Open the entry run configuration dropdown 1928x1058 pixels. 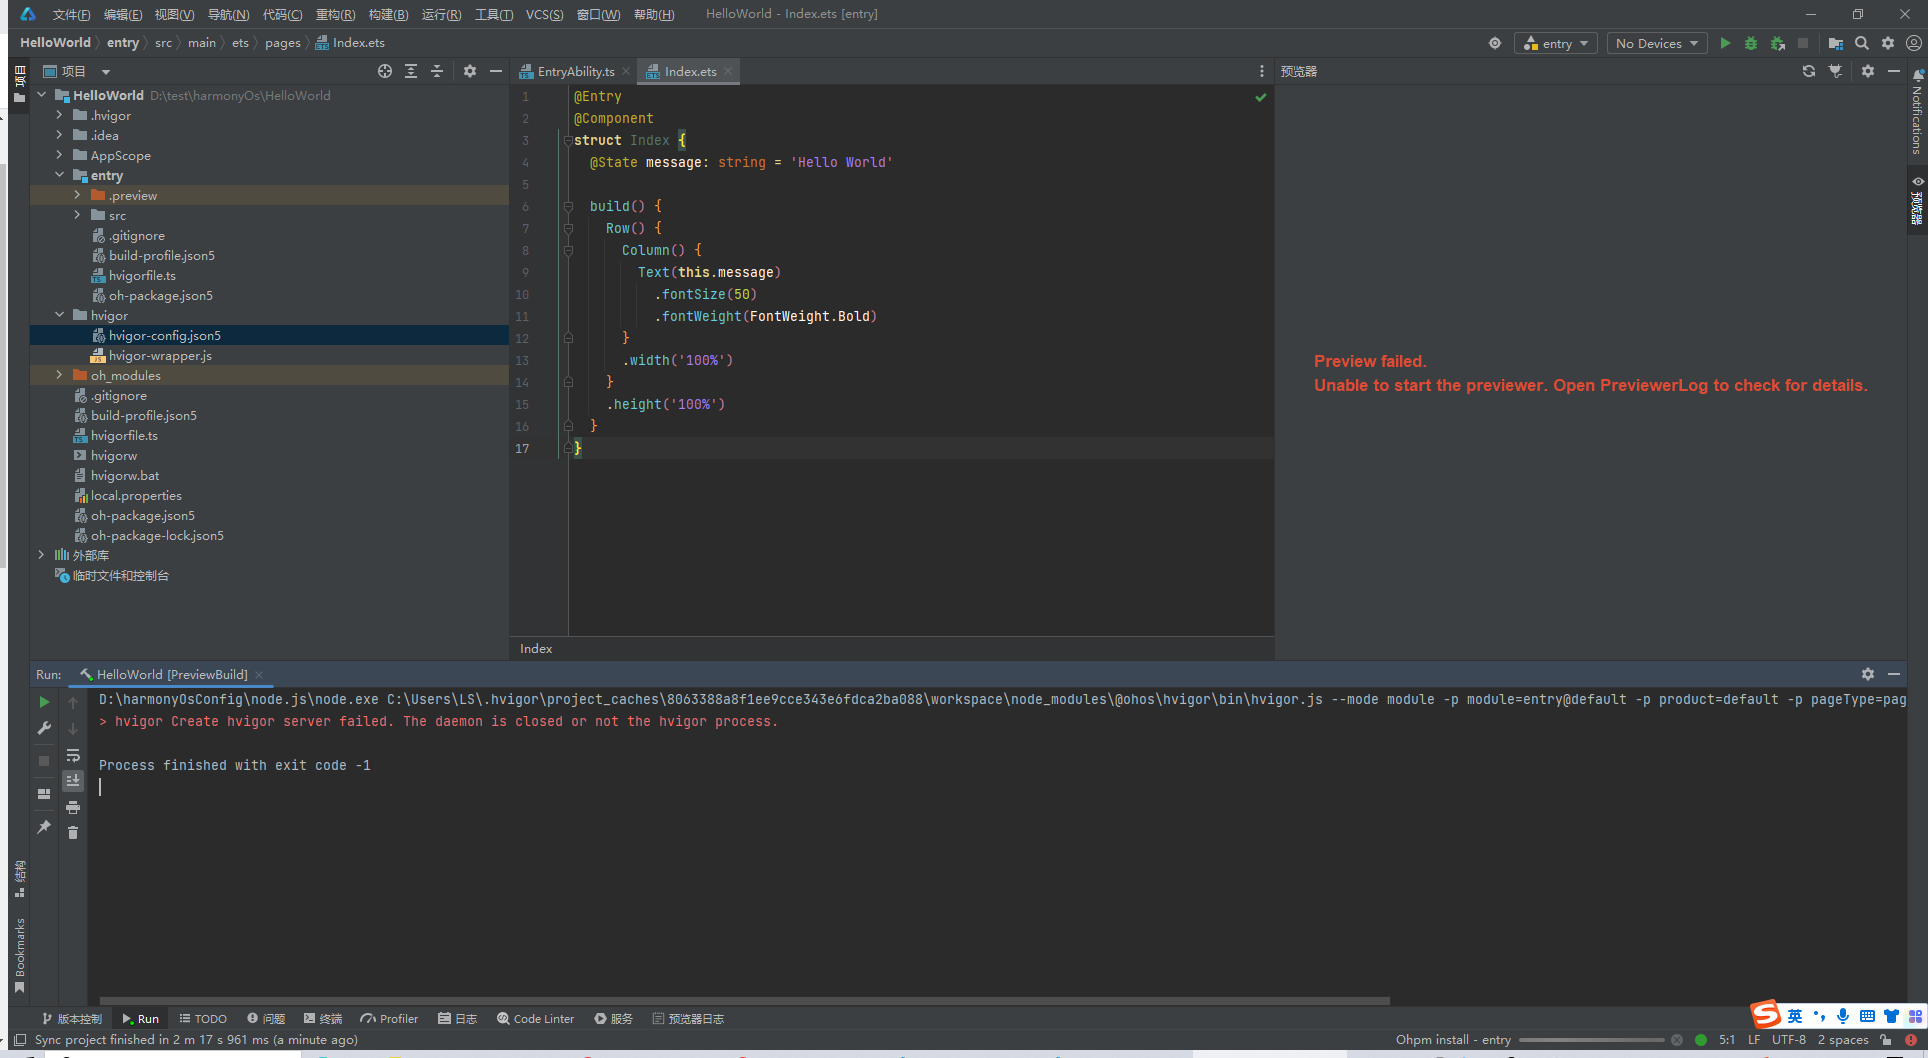1556,43
